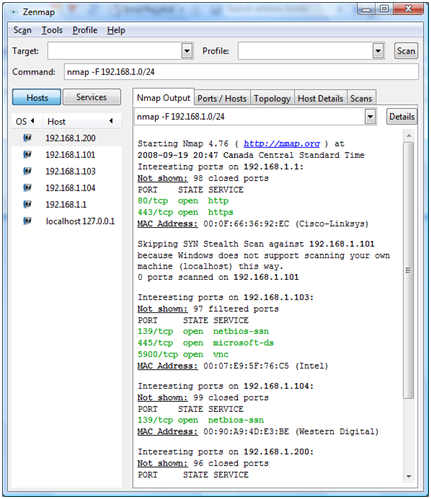
Task: Click the 5900/tcp open vnc line
Action: 183,354
